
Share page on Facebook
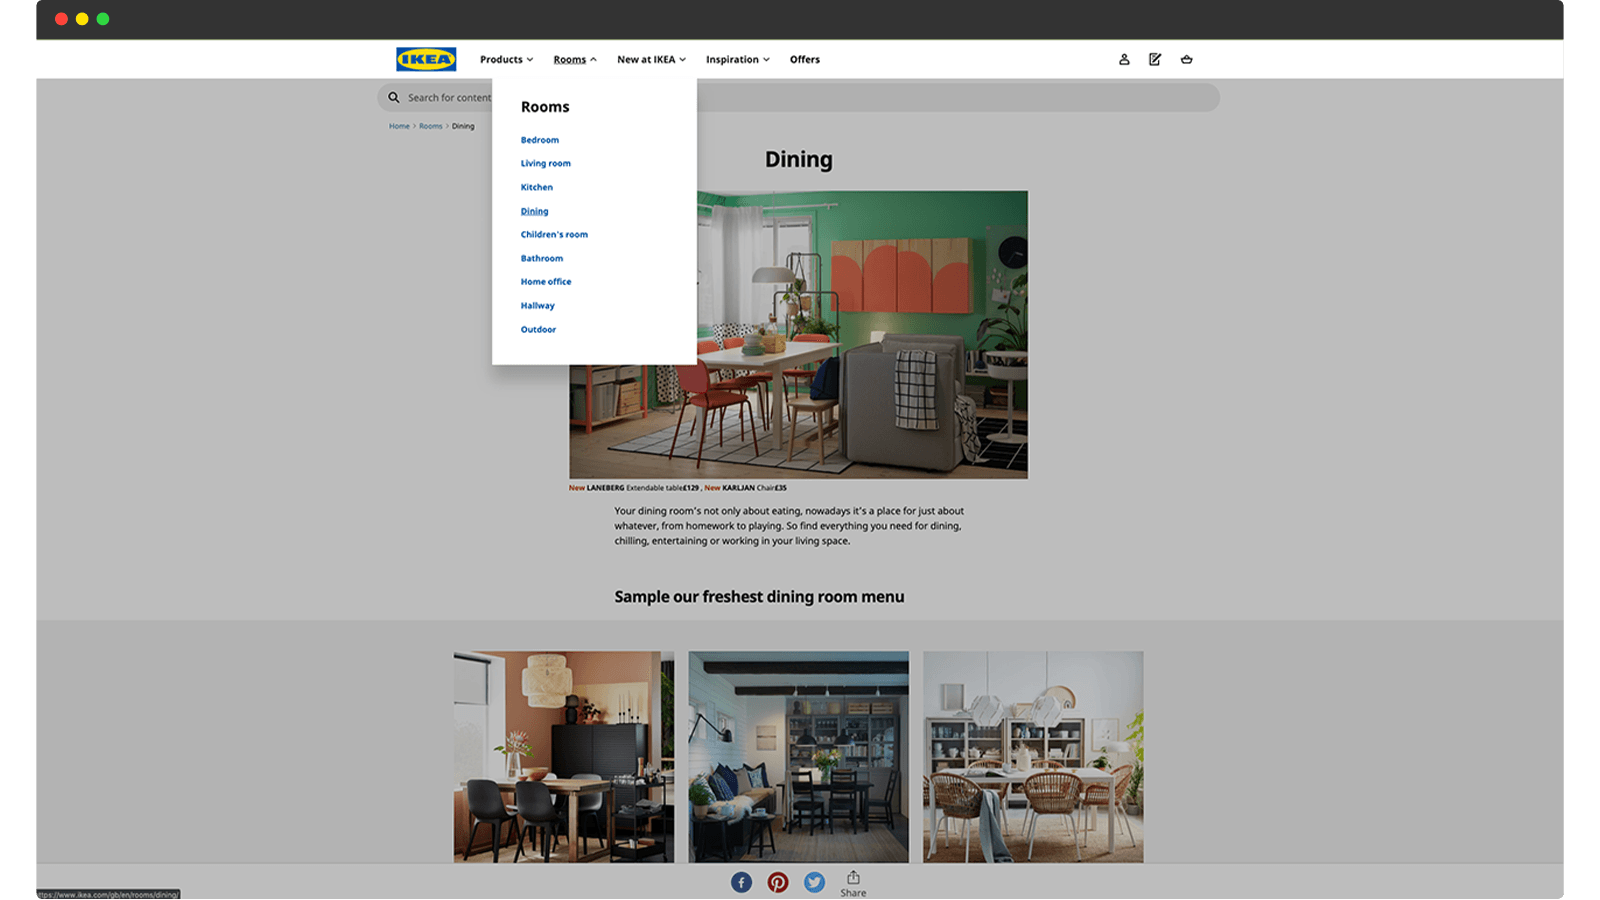pos(741,882)
